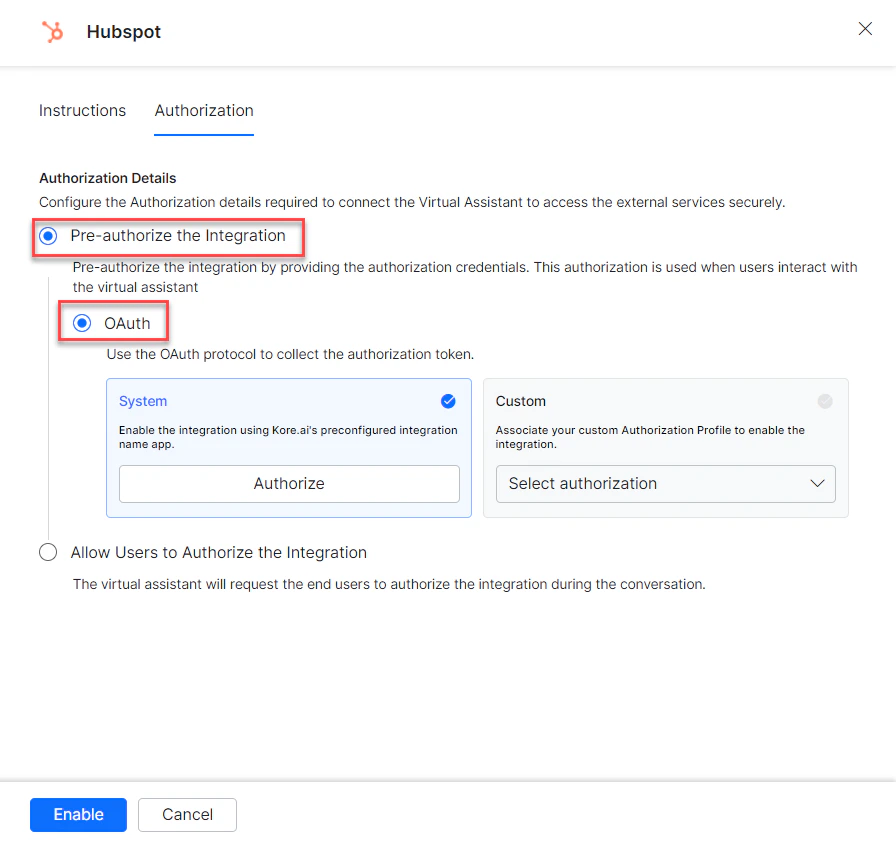Enable the Pre-authorize the Integration option
The width and height of the screenshot is (896, 841).
pyautogui.click(x=48, y=236)
